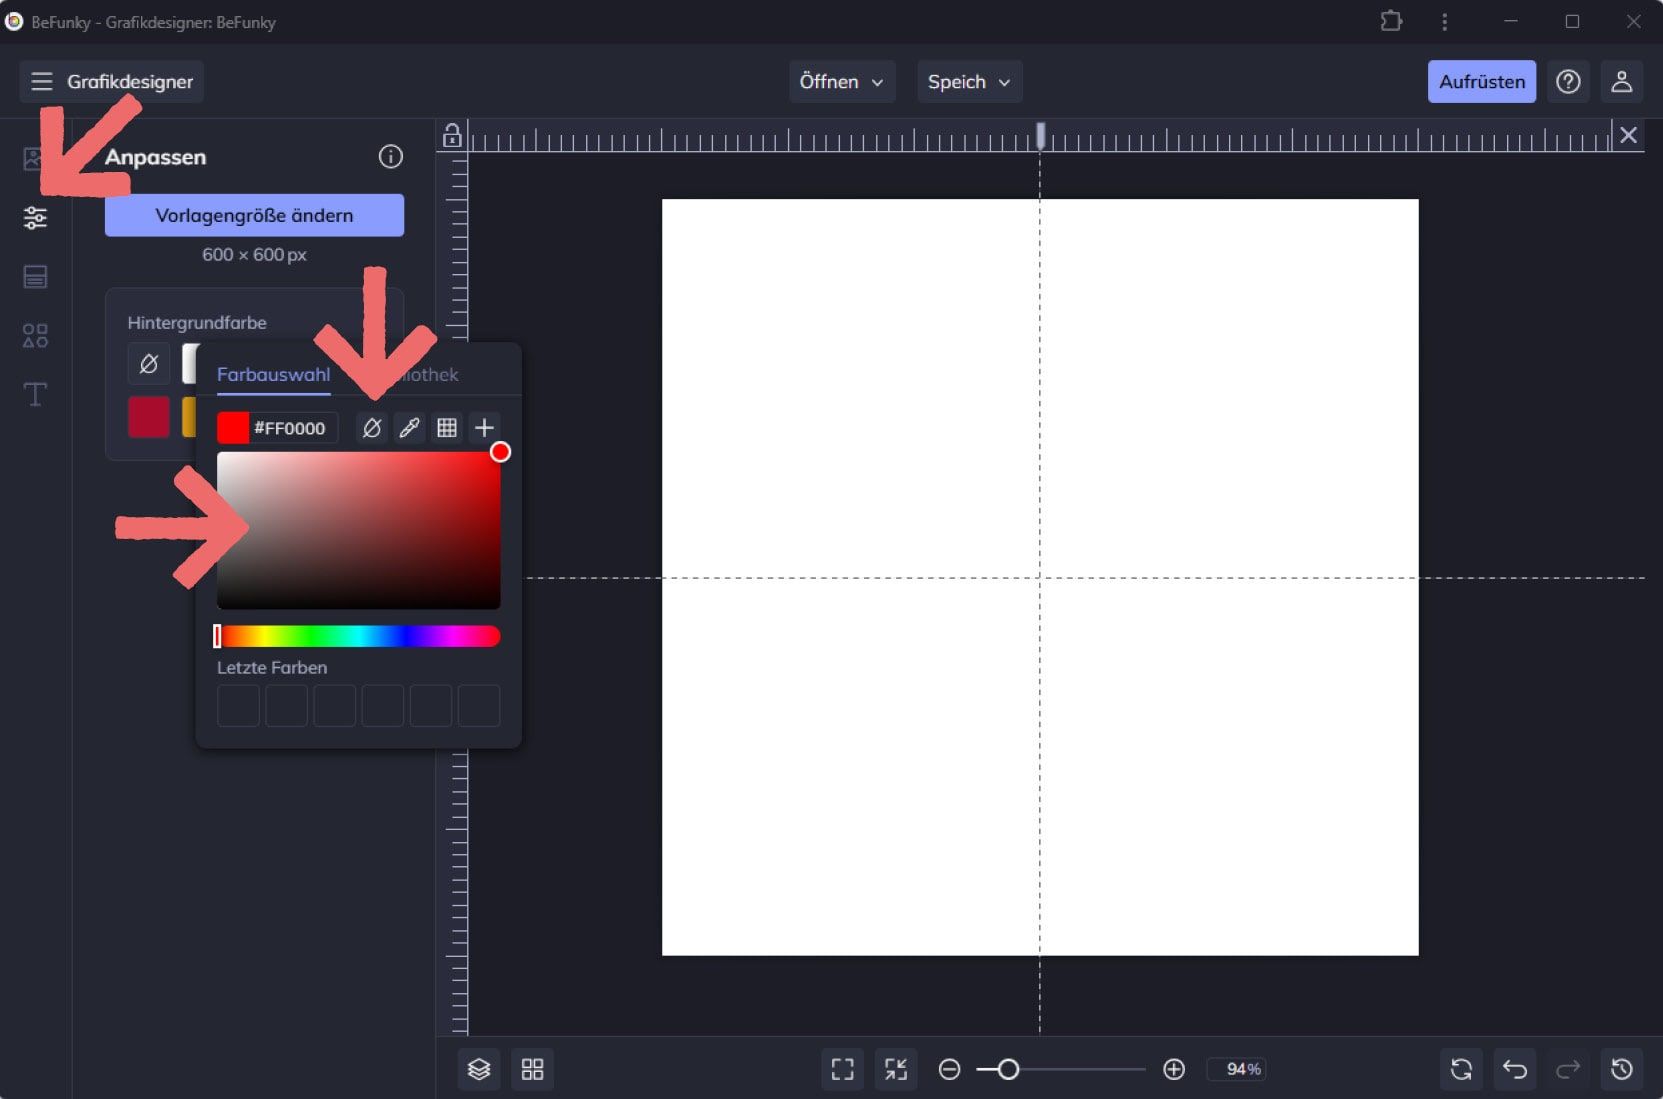Screen dimensions: 1663x1099
Task: Expand the Speich dropdown
Action: pyautogui.click(x=969, y=82)
